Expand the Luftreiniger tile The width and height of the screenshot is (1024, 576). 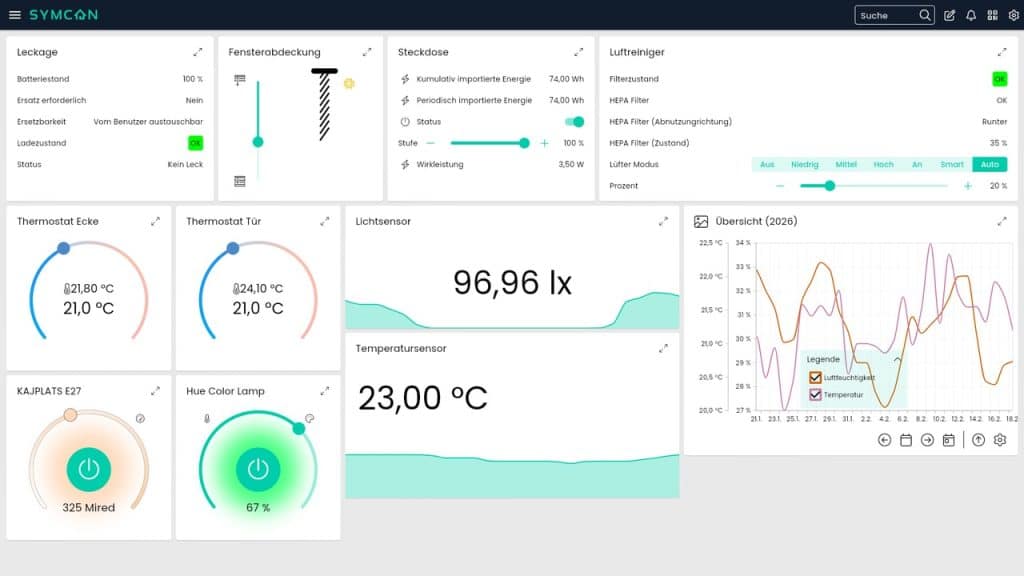1002,52
